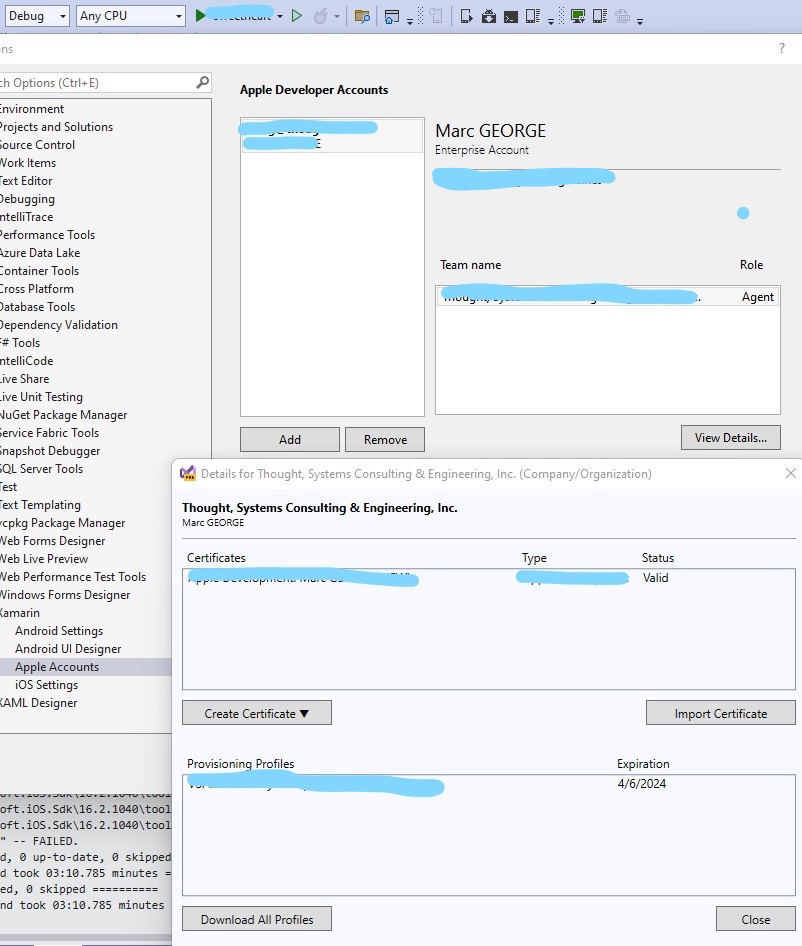Select the redacted account entry in accounts list
Image resolution: width=802 pixels, height=946 pixels.
tap(332, 135)
